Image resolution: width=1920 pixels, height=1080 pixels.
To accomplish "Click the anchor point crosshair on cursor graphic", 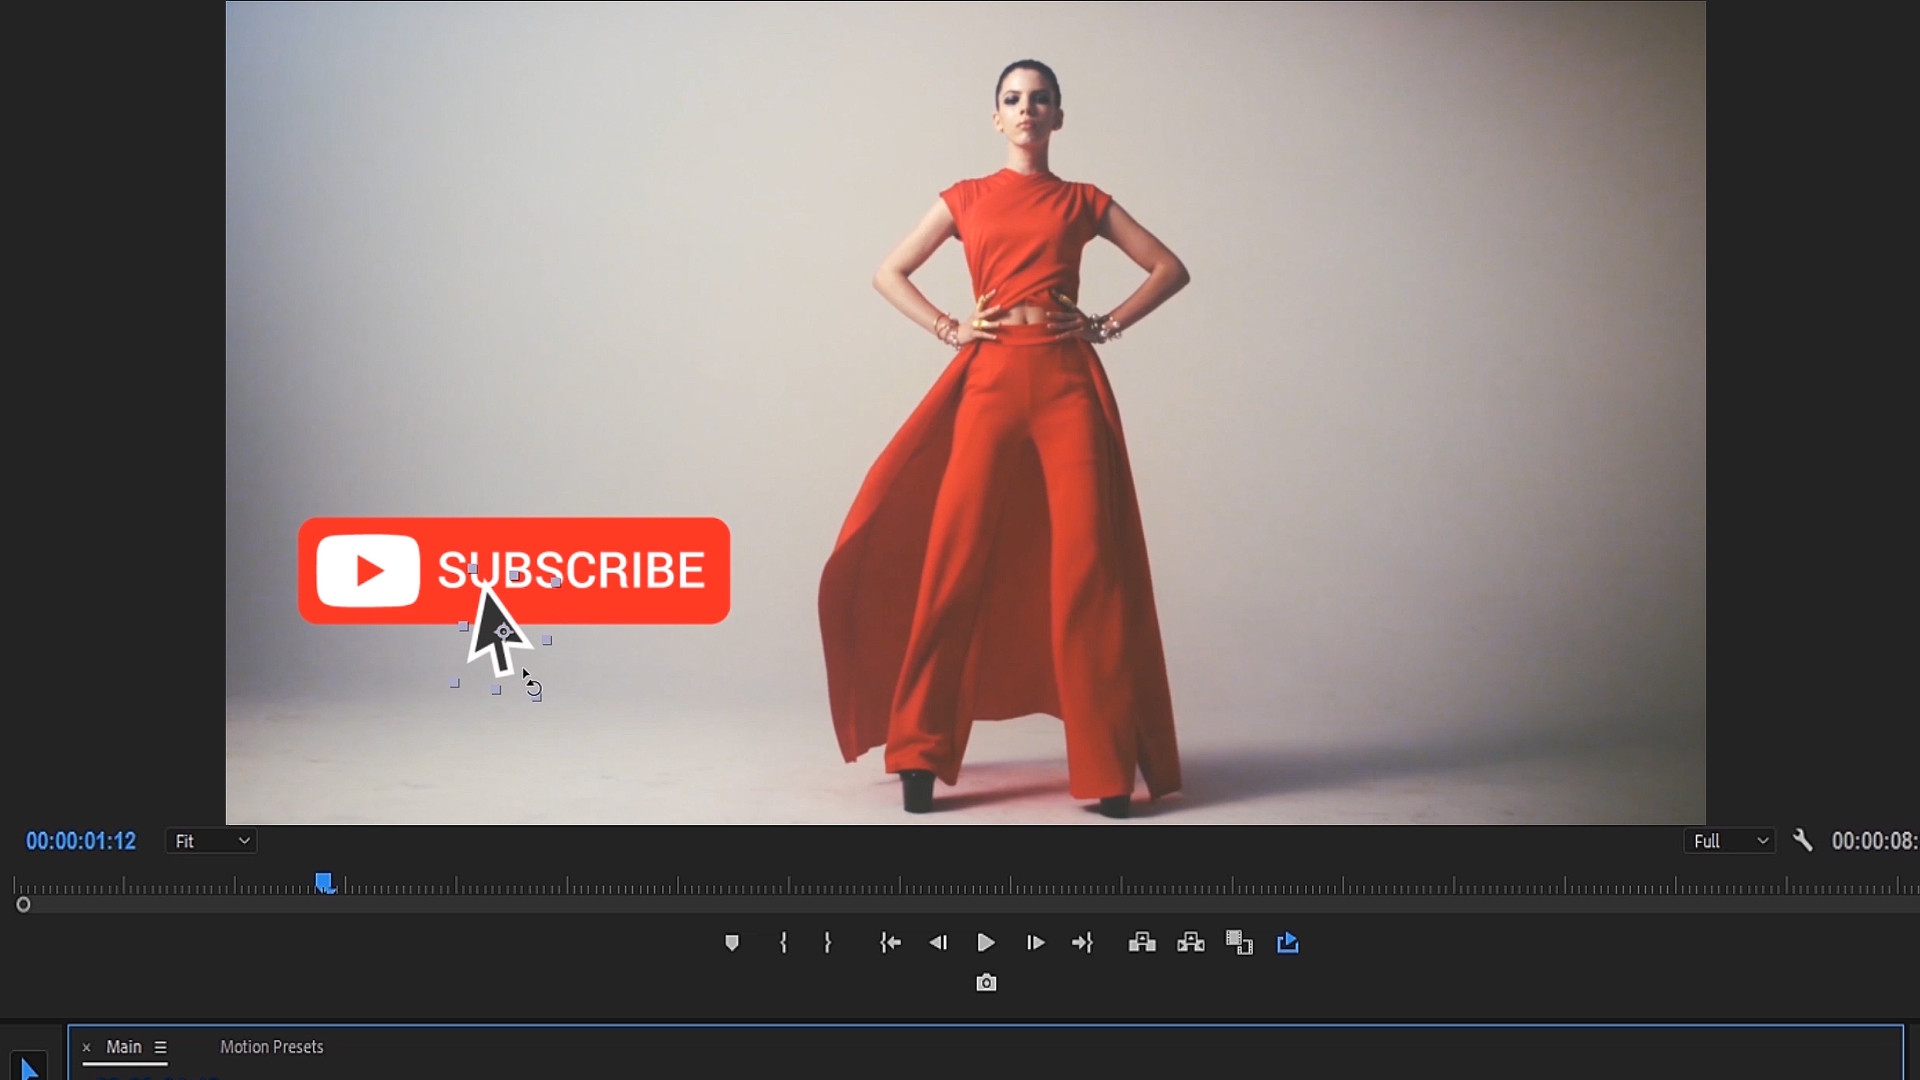I will point(503,631).
